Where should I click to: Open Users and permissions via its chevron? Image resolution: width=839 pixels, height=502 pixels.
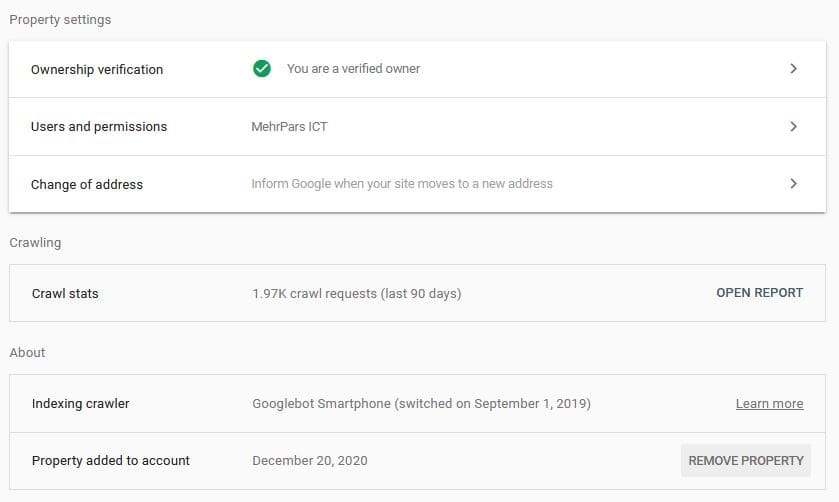tap(793, 127)
